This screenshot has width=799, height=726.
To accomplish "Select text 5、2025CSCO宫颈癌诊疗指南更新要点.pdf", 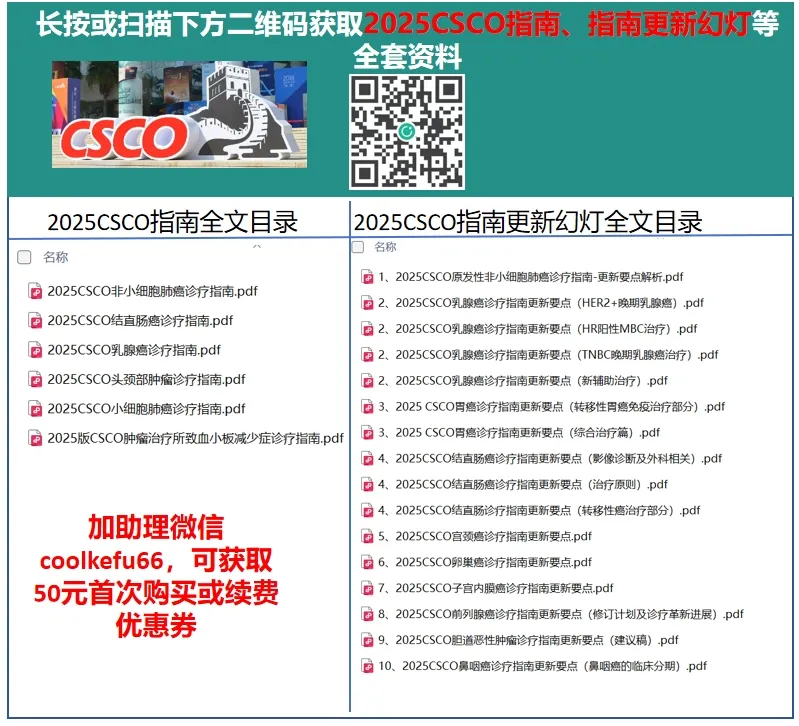I will (485, 536).
